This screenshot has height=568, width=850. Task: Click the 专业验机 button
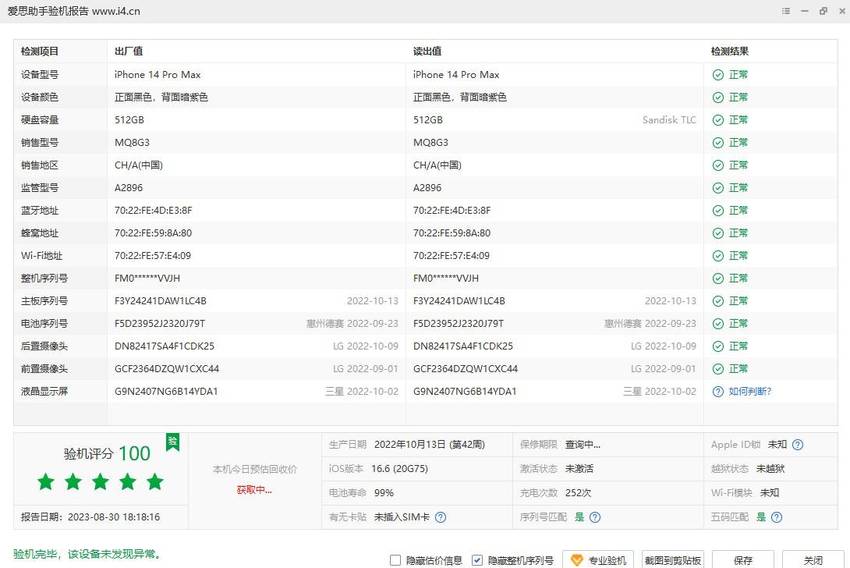click(x=598, y=560)
